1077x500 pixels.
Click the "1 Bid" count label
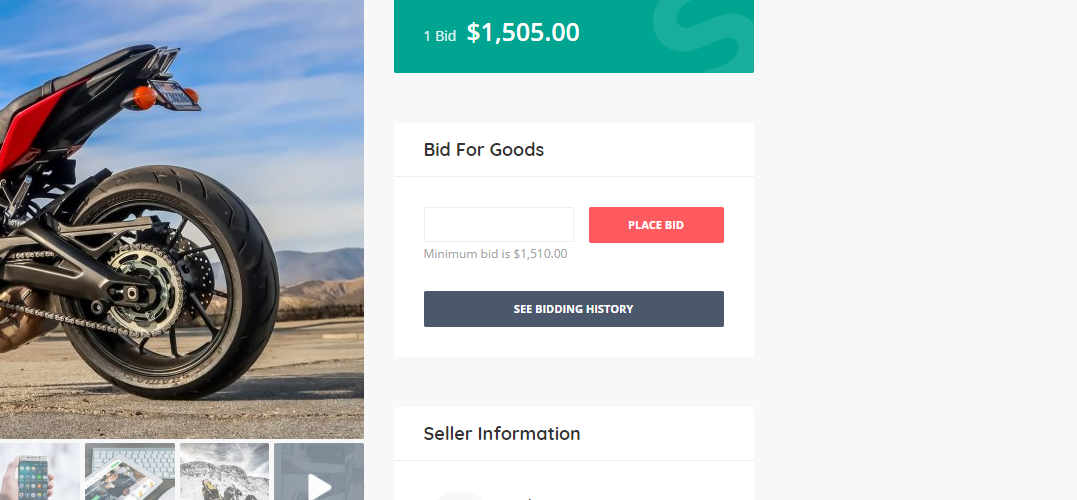(x=439, y=36)
